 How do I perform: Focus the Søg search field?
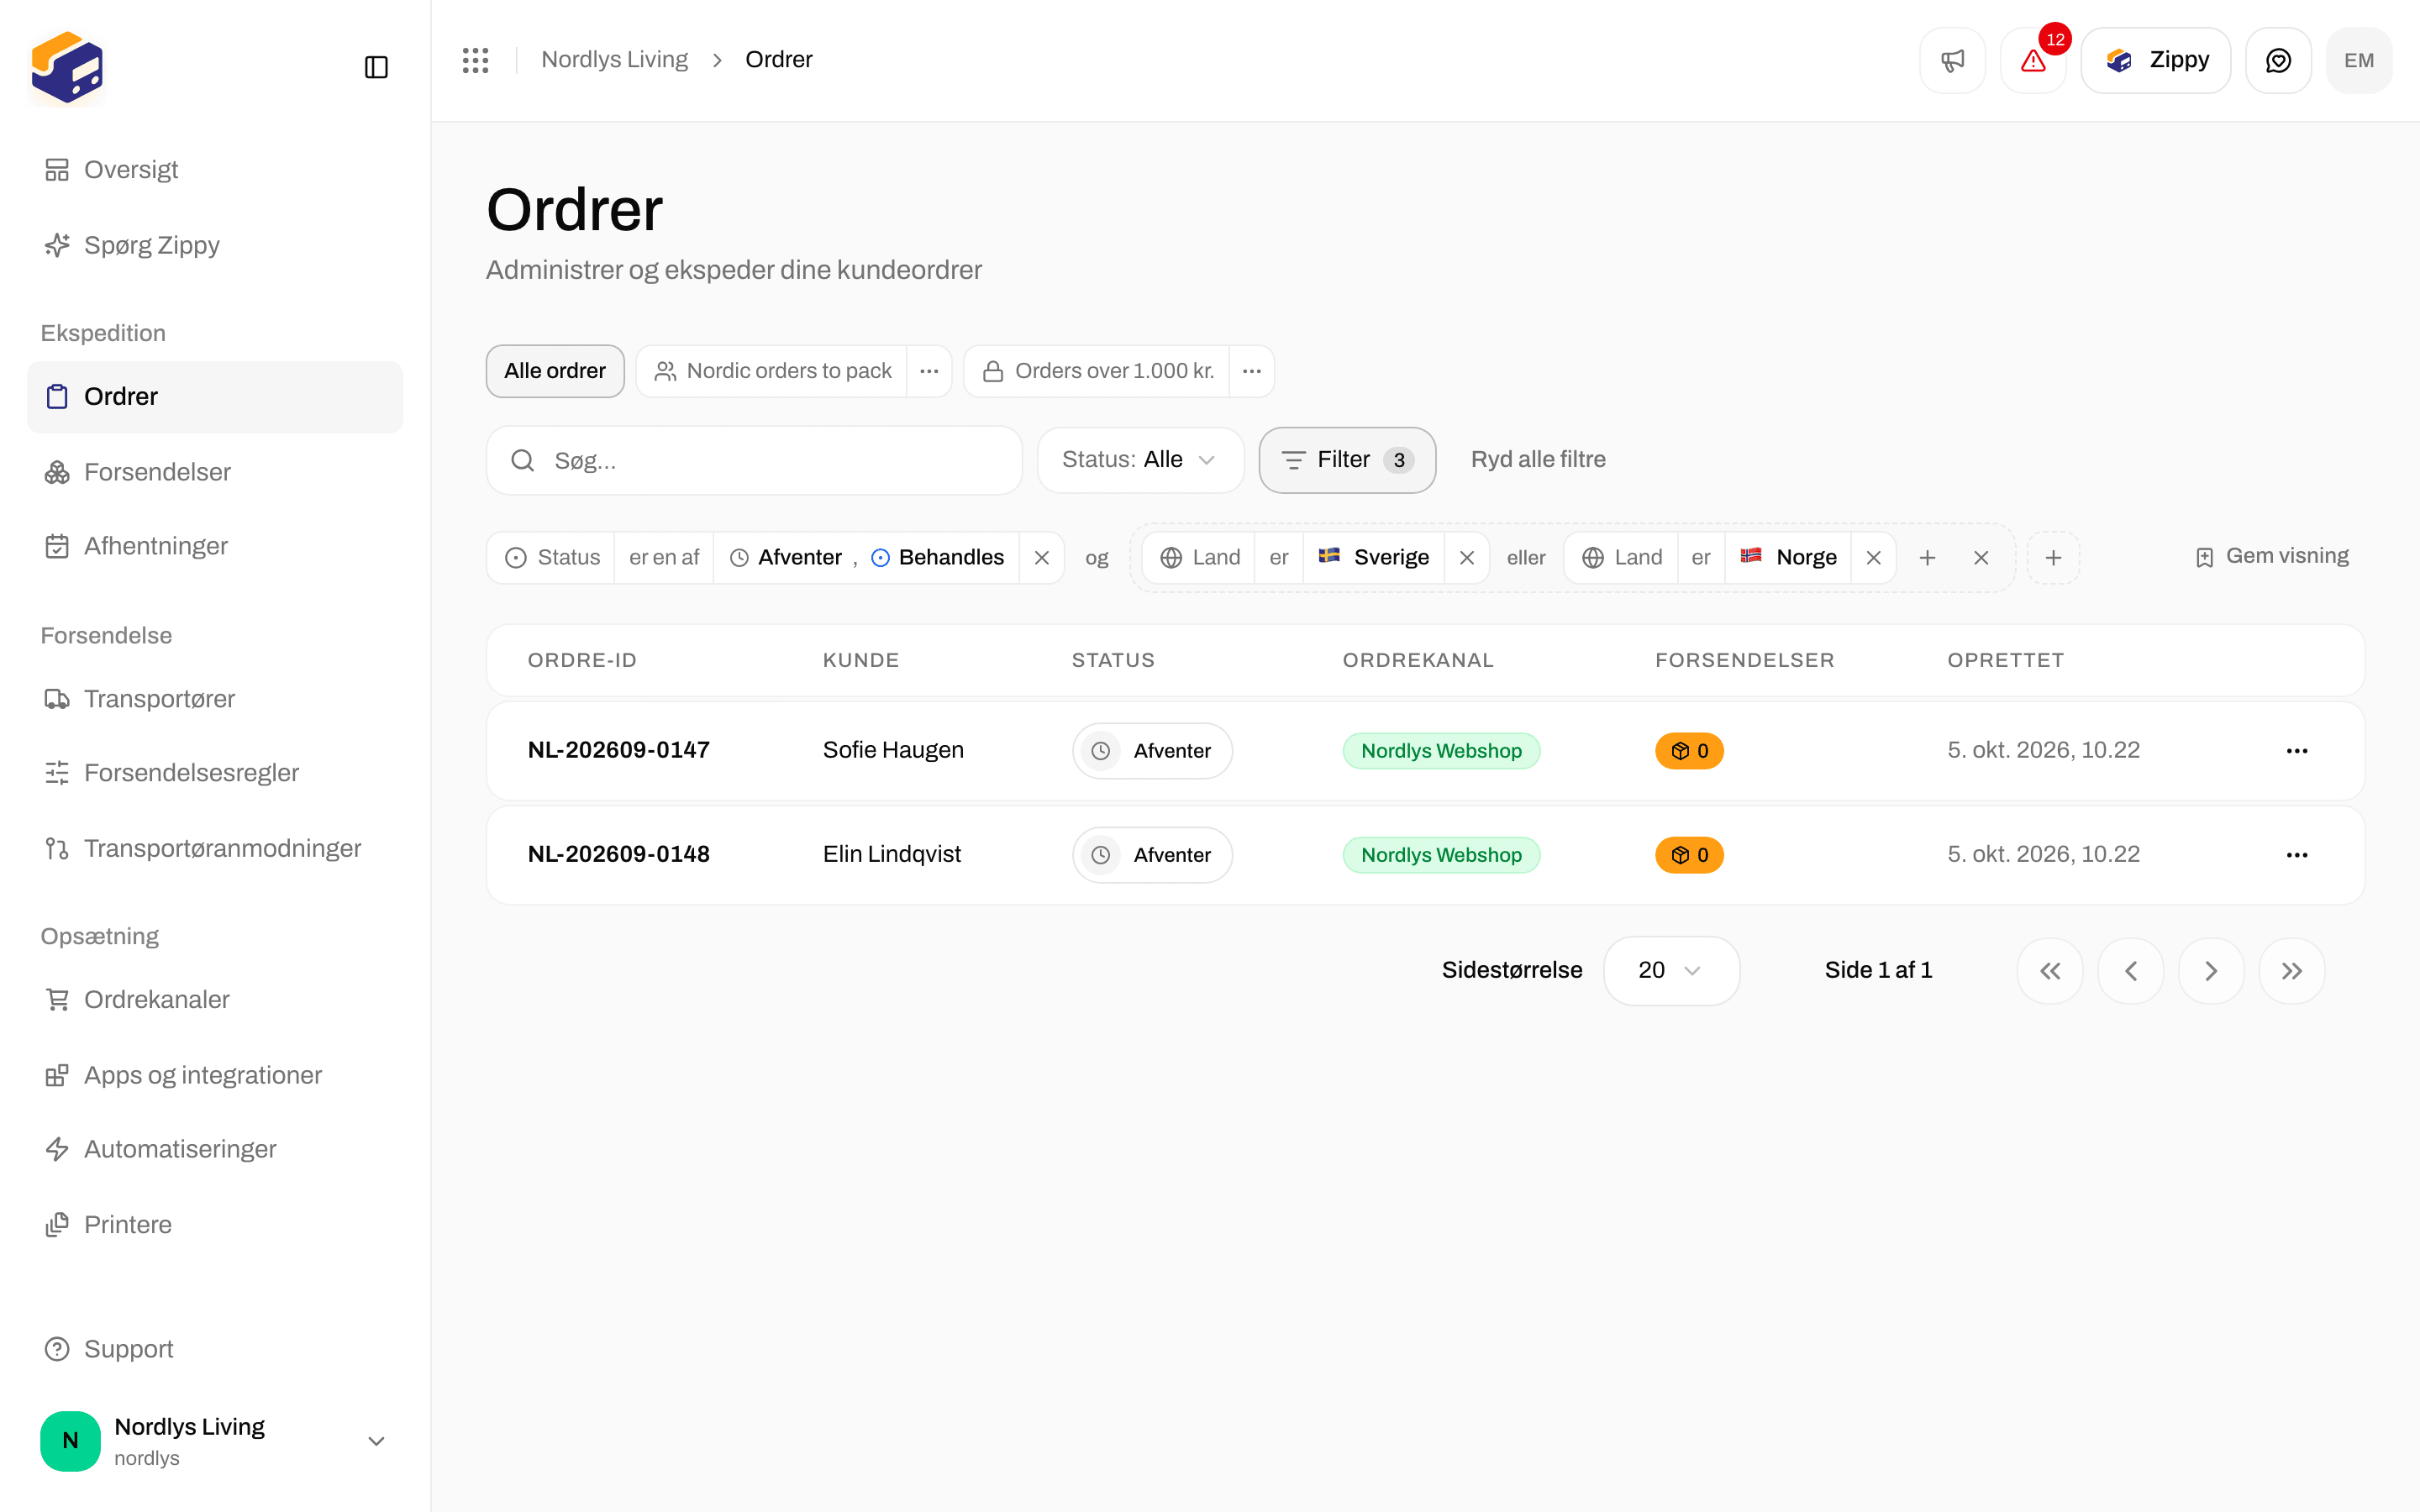(x=754, y=461)
